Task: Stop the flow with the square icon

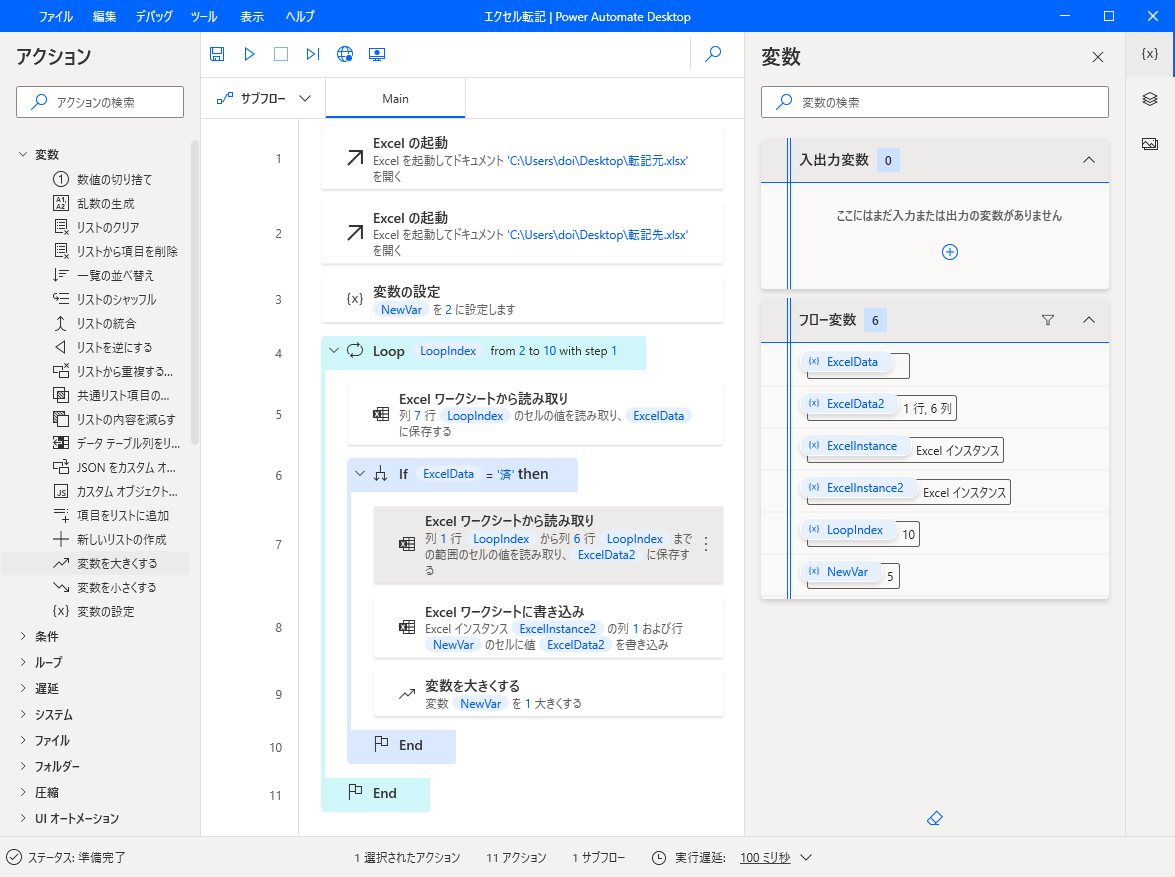Action: [x=281, y=54]
